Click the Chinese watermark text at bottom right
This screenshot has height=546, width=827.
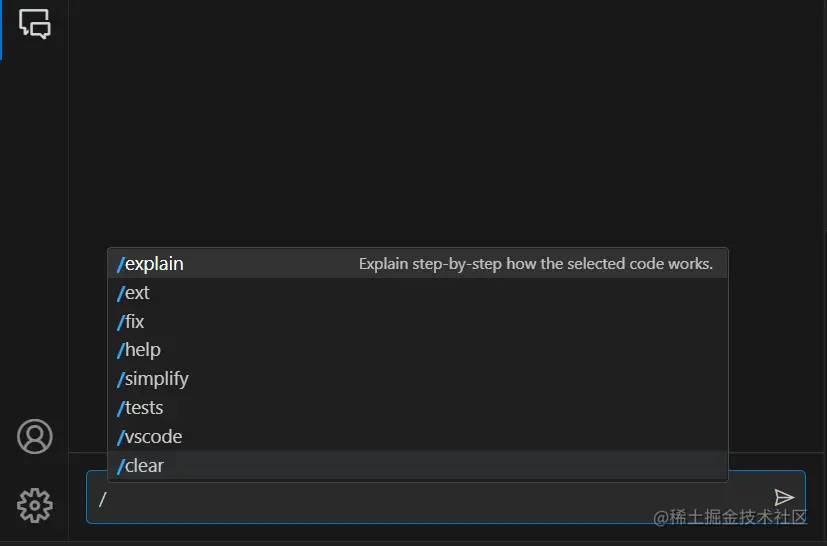point(730,517)
